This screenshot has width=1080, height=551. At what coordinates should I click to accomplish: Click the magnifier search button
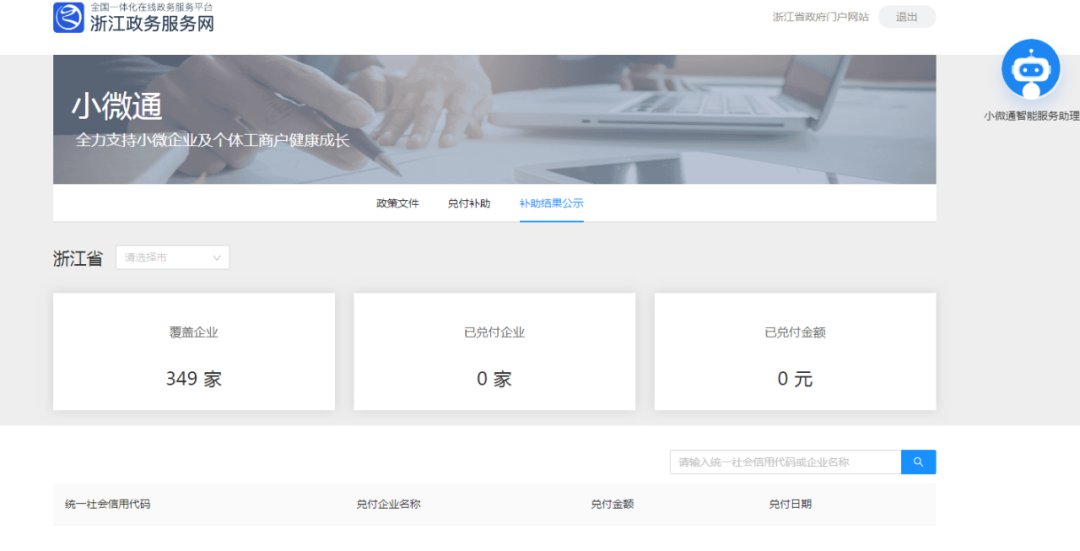[x=918, y=462]
